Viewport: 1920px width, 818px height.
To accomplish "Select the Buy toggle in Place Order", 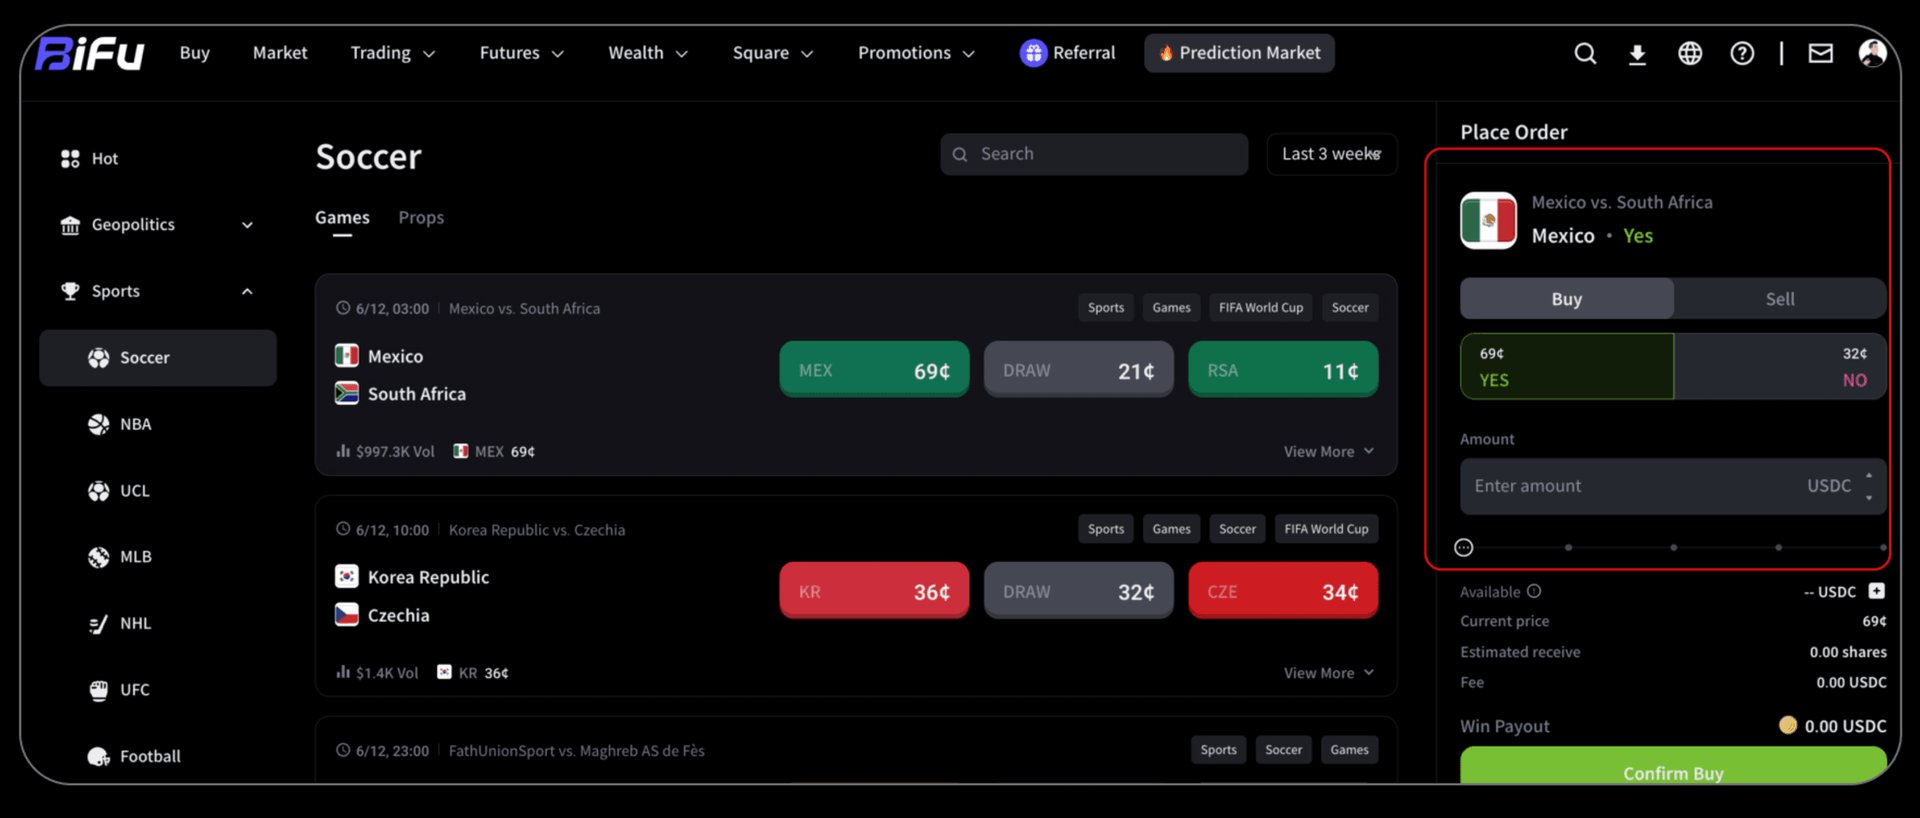I will click(x=1567, y=299).
